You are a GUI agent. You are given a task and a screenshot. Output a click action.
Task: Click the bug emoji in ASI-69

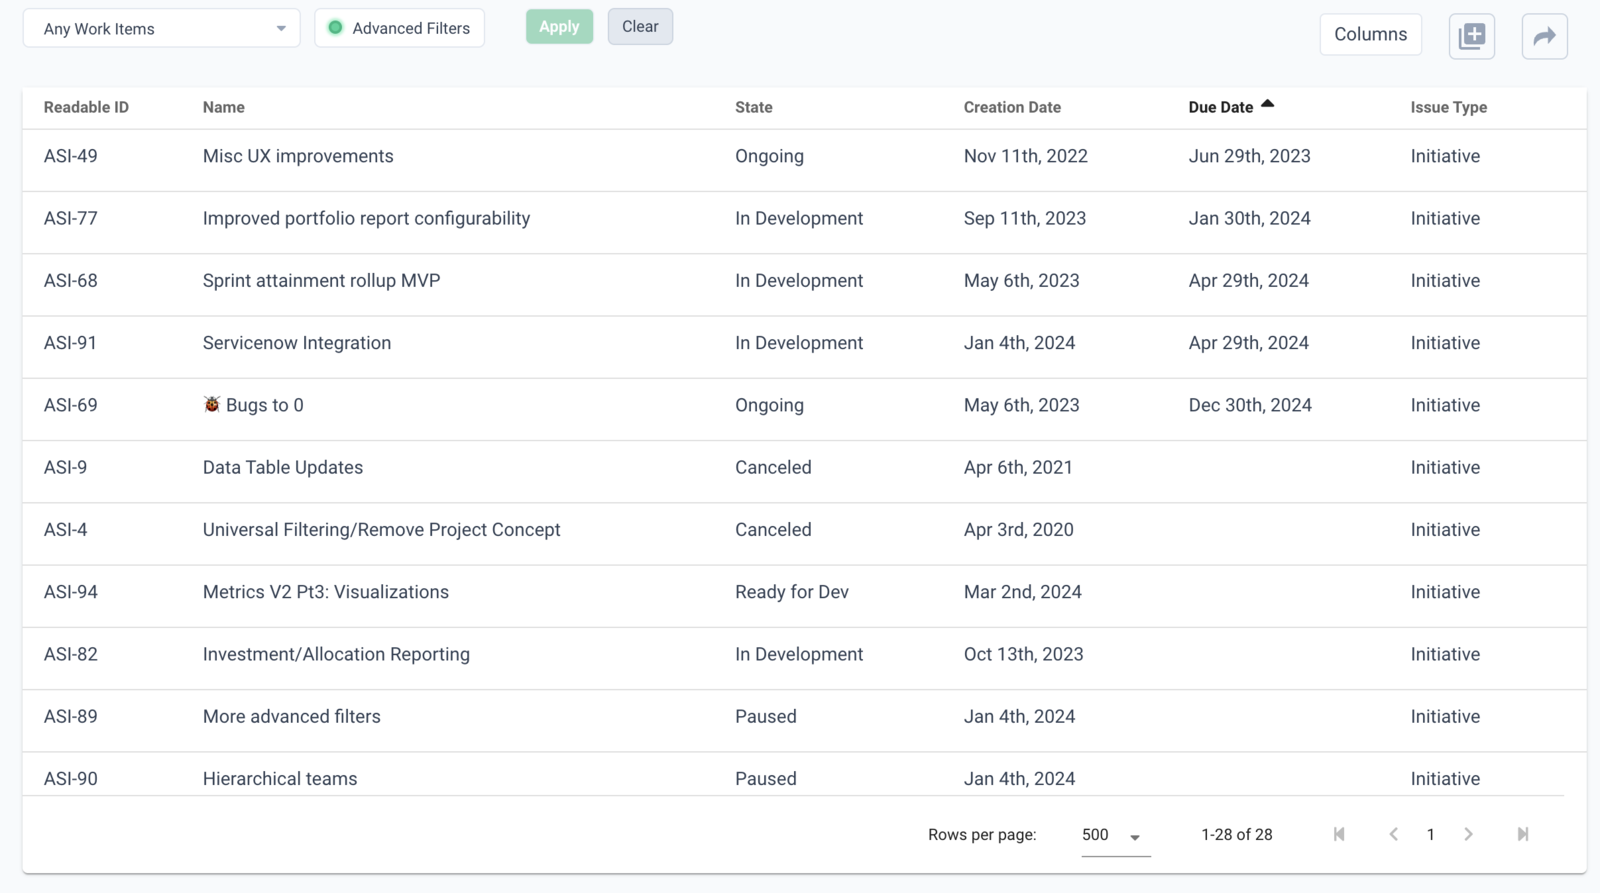[x=212, y=404]
